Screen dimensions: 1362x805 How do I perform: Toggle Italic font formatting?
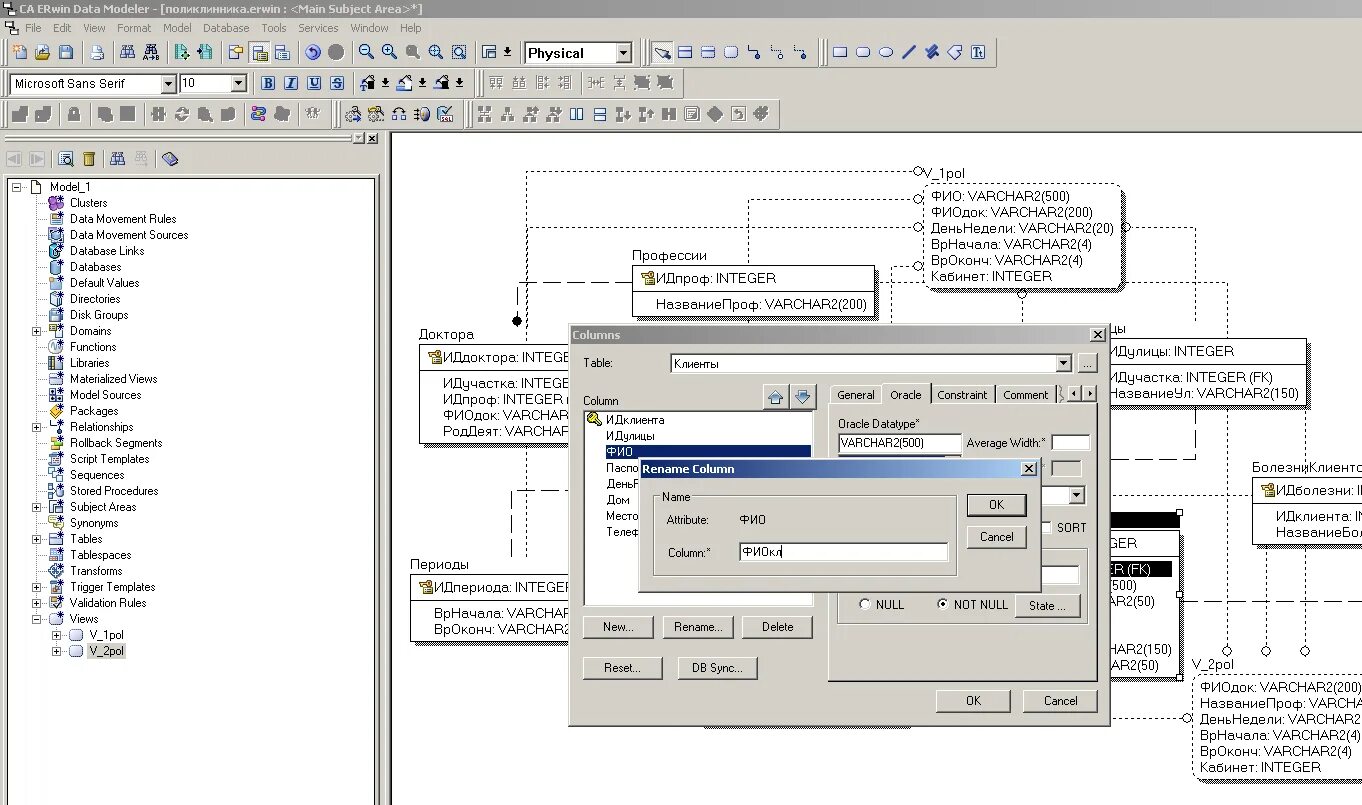pyautogui.click(x=291, y=83)
